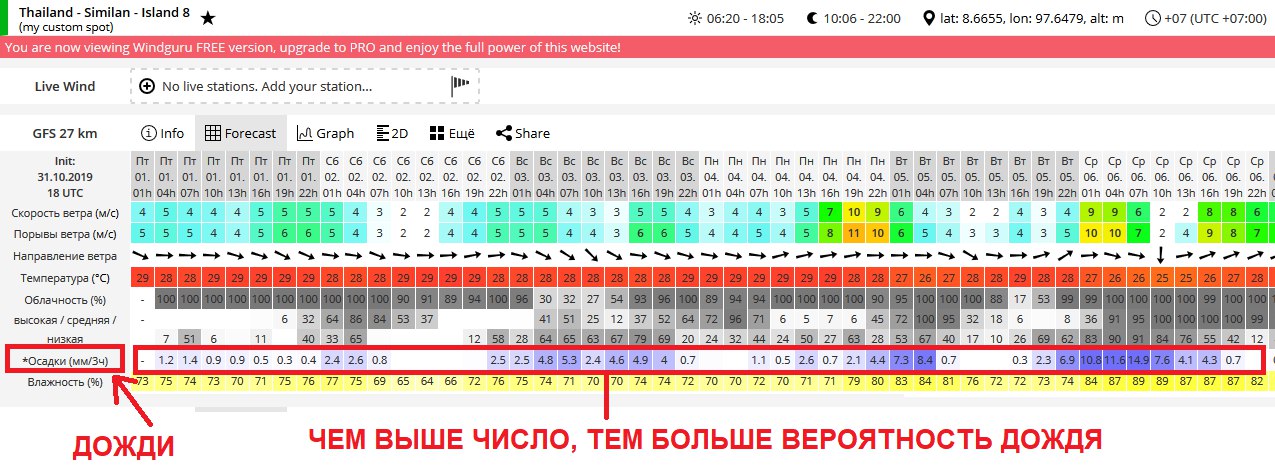Click the upgrade to PRO banner
The height and width of the screenshot is (476, 1275).
pyautogui.click(x=637, y=47)
